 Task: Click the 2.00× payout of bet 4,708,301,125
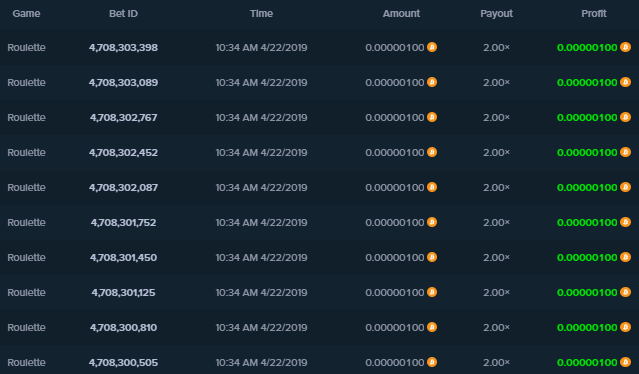(x=496, y=293)
